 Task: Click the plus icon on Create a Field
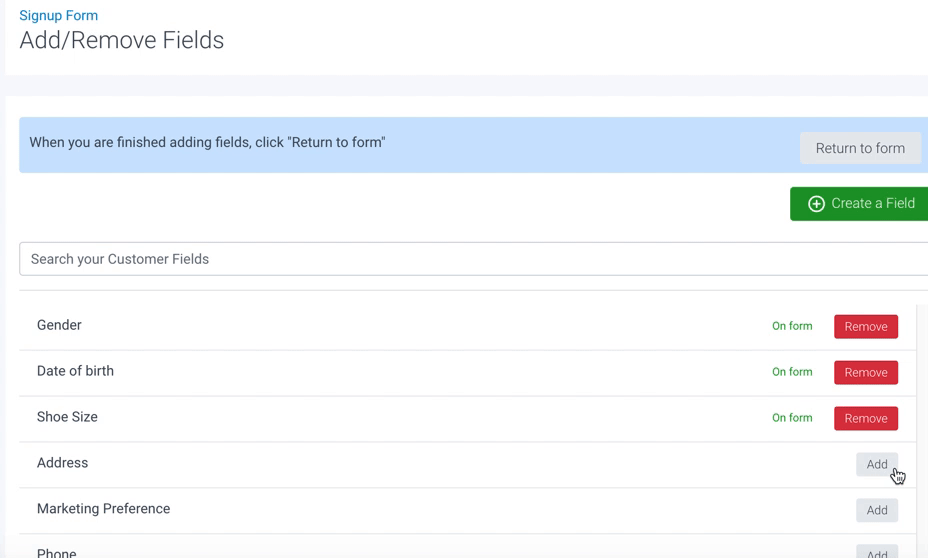(x=816, y=204)
